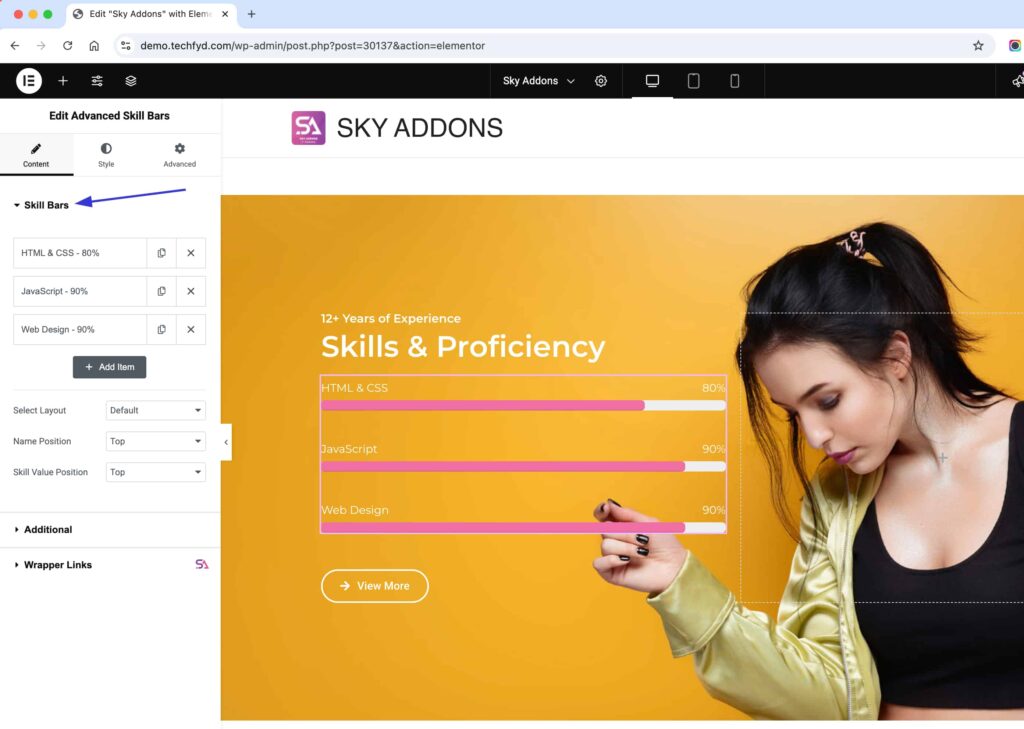Click the Sky Addons site logo
The image size is (1024, 729).
point(308,128)
